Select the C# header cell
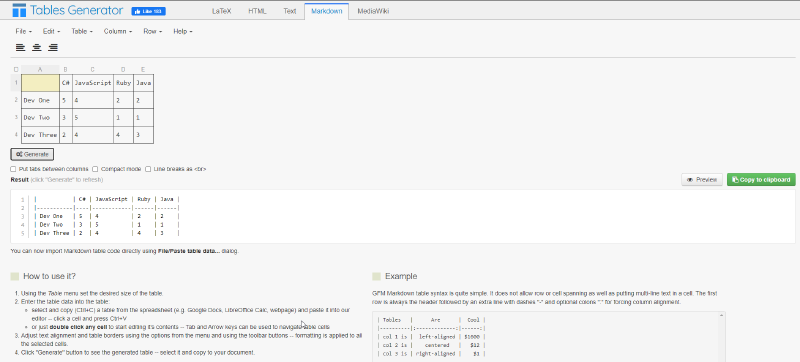This screenshot has width=800, height=362. (x=66, y=83)
